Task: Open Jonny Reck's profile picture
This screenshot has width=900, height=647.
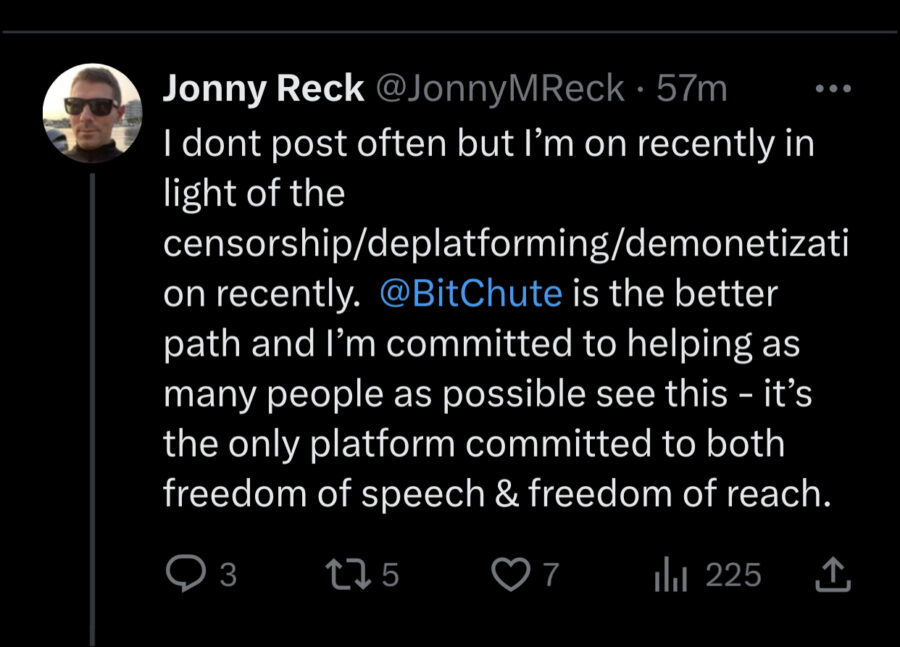Action: [91, 111]
